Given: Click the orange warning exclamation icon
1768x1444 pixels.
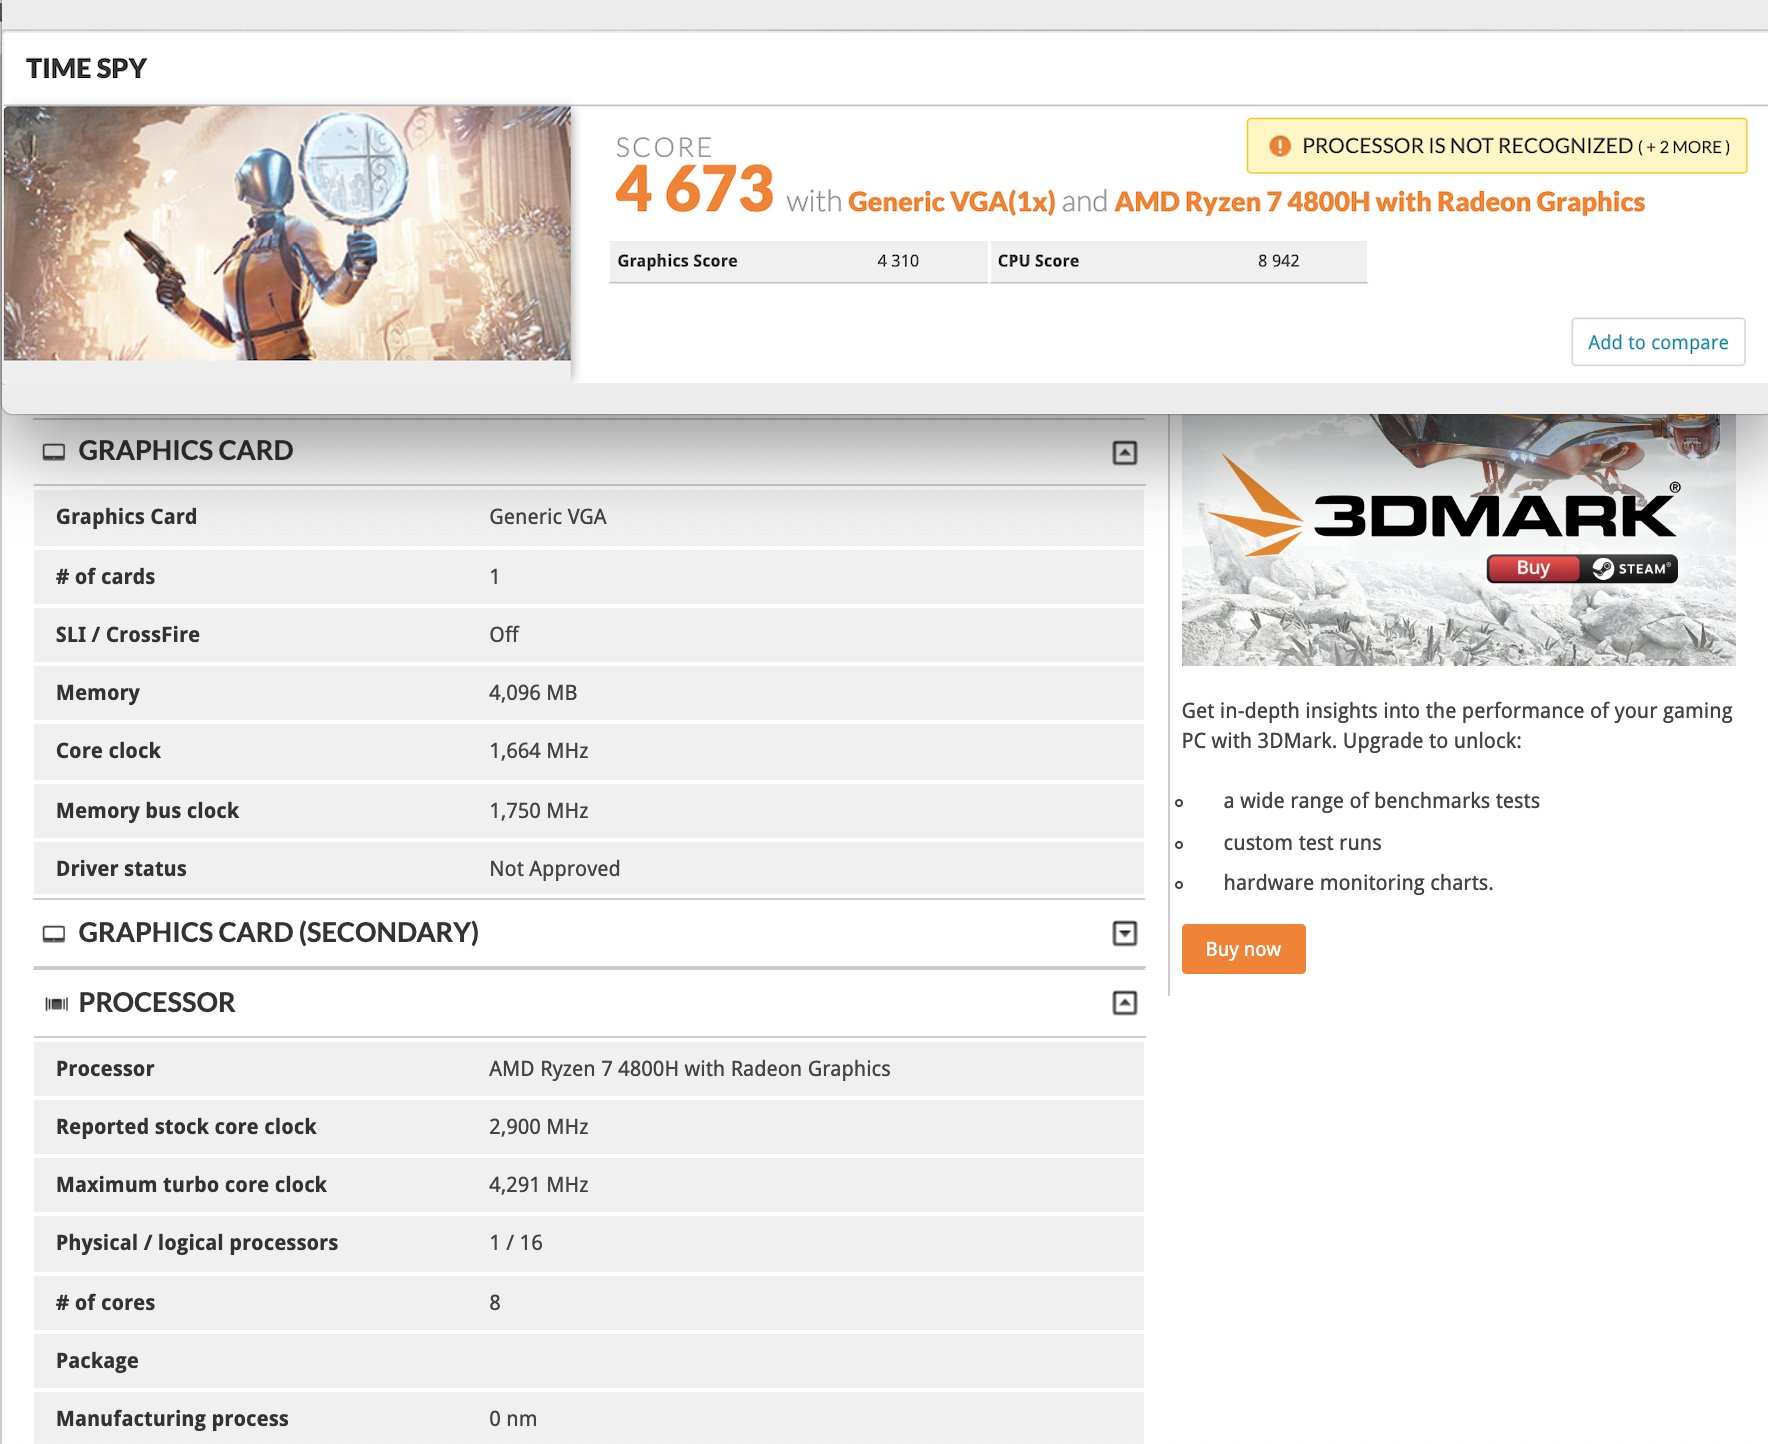Looking at the screenshot, I should pyautogui.click(x=1279, y=146).
